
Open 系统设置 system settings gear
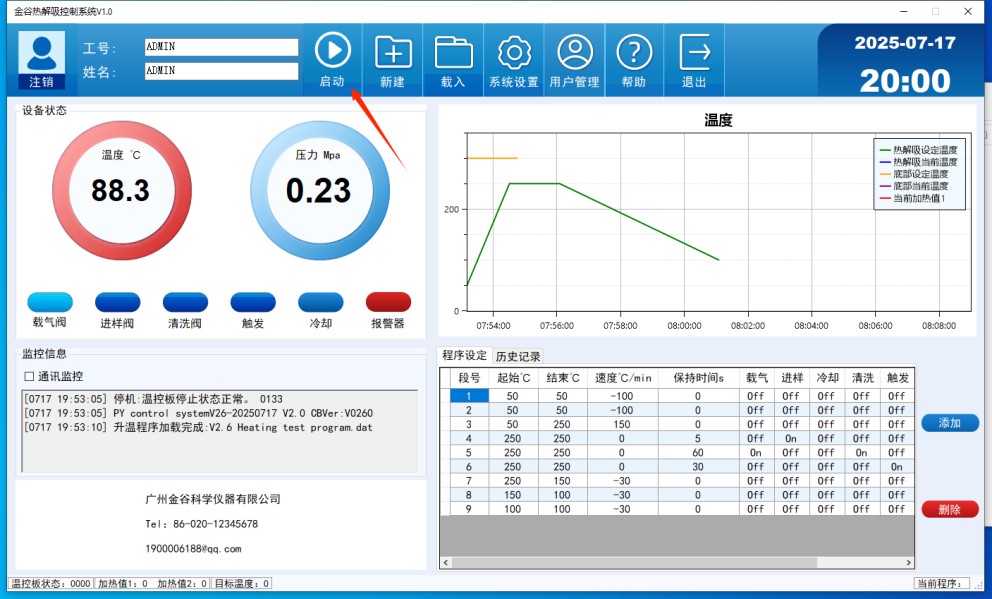point(514,52)
